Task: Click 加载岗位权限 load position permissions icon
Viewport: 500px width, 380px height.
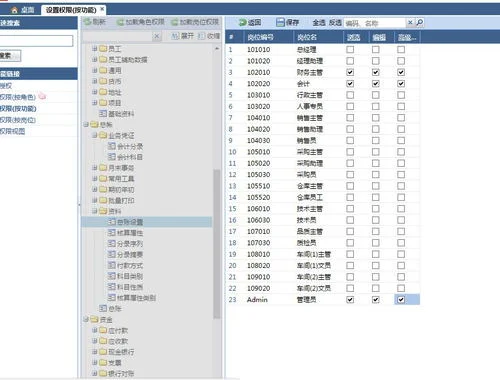Action: click(174, 22)
